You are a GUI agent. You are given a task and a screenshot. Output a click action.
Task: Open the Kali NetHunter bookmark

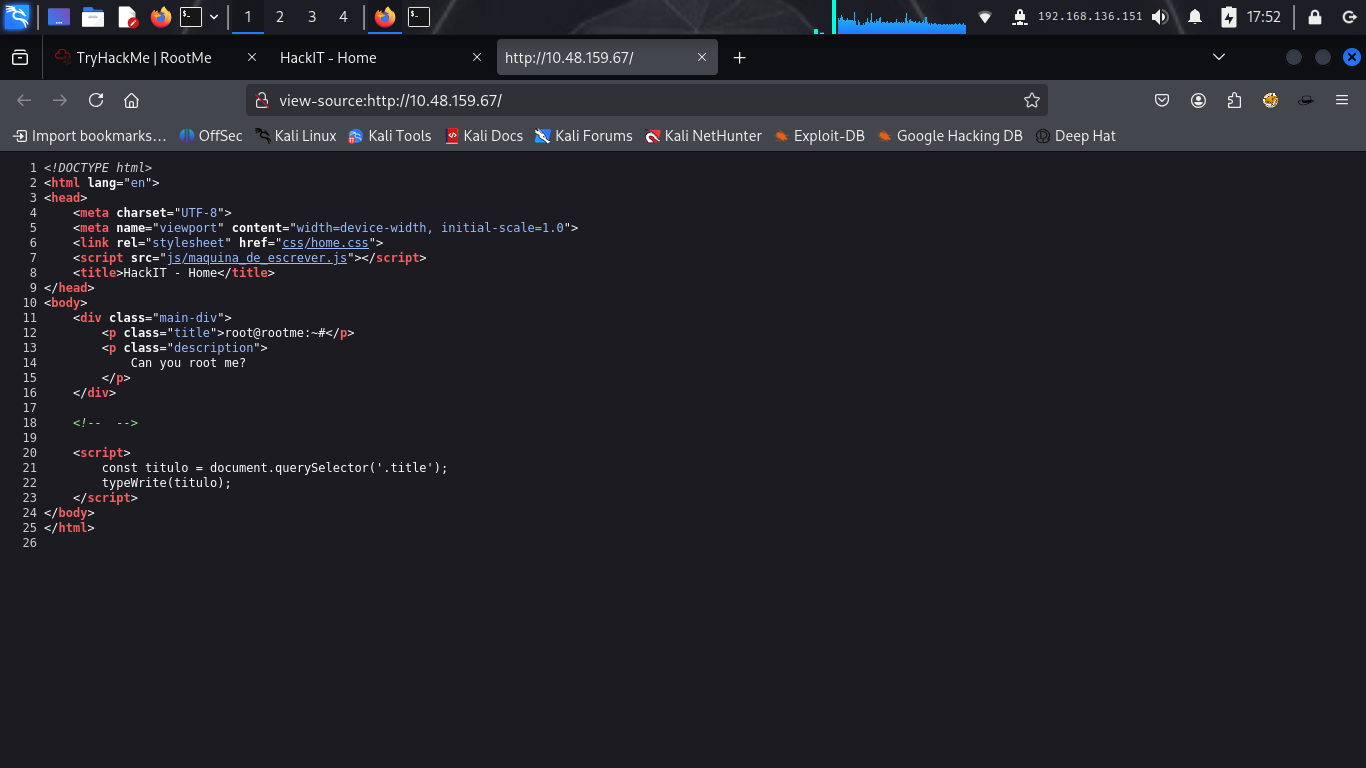click(x=704, y=136)
